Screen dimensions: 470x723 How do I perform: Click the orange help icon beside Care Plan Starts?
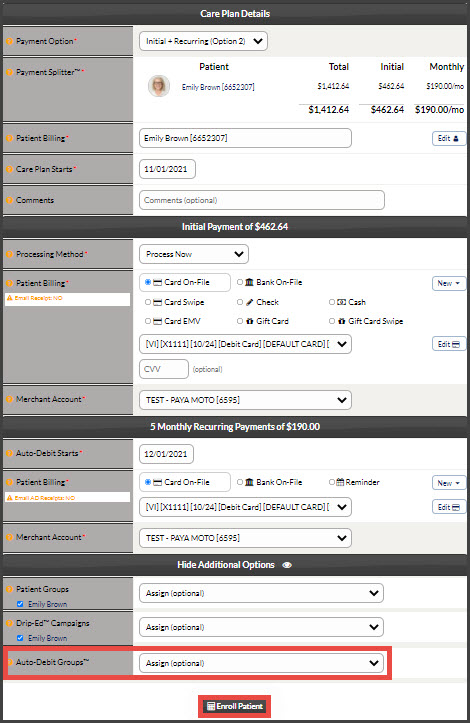(x=9, y=169)
